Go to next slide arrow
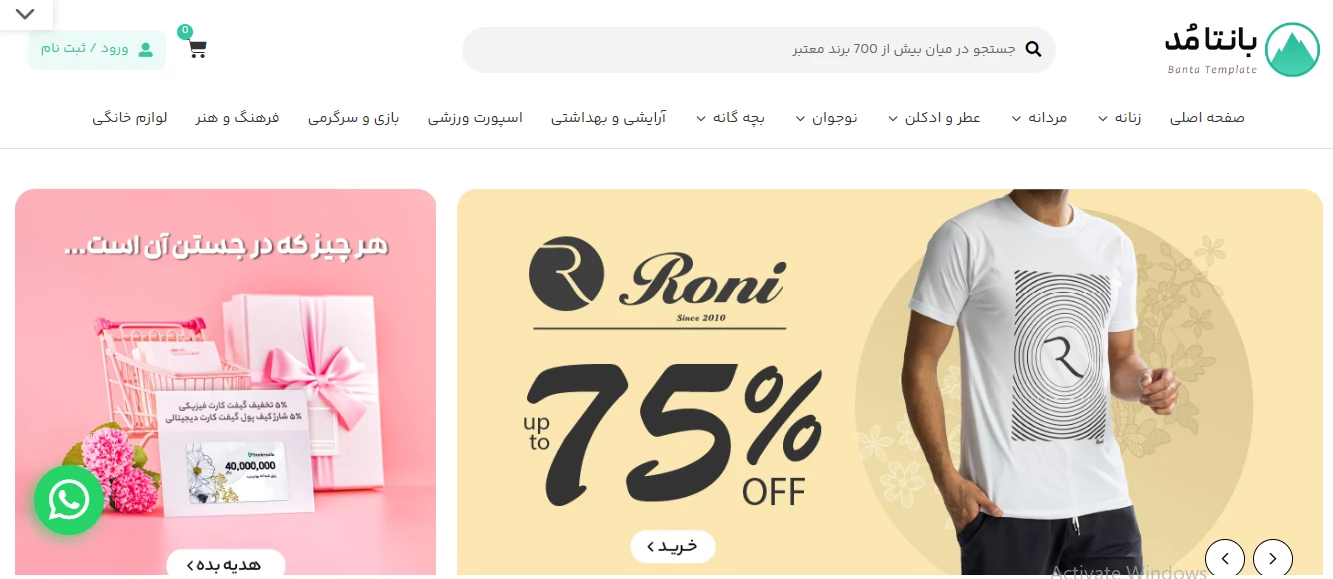 pyautogui.click(x=1273, y=558)
